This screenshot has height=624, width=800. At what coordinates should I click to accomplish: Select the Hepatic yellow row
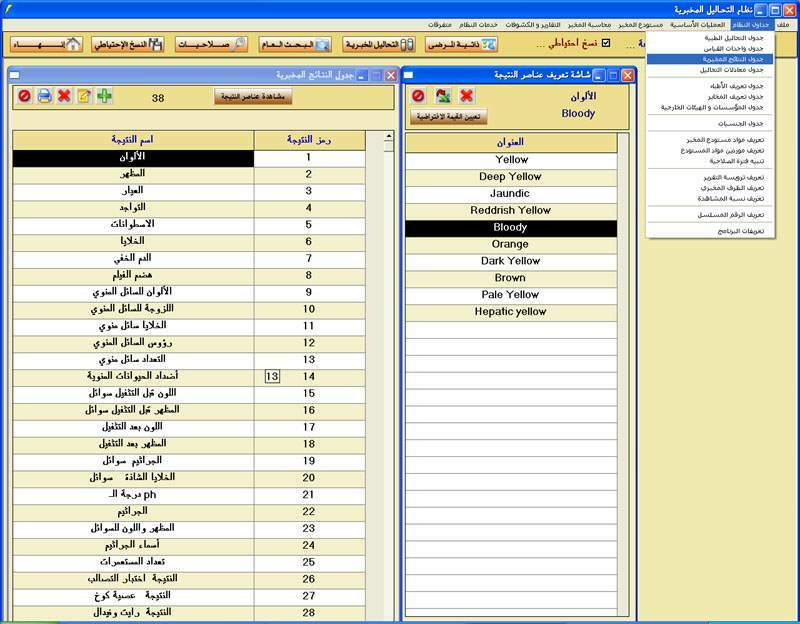[510, 312]
